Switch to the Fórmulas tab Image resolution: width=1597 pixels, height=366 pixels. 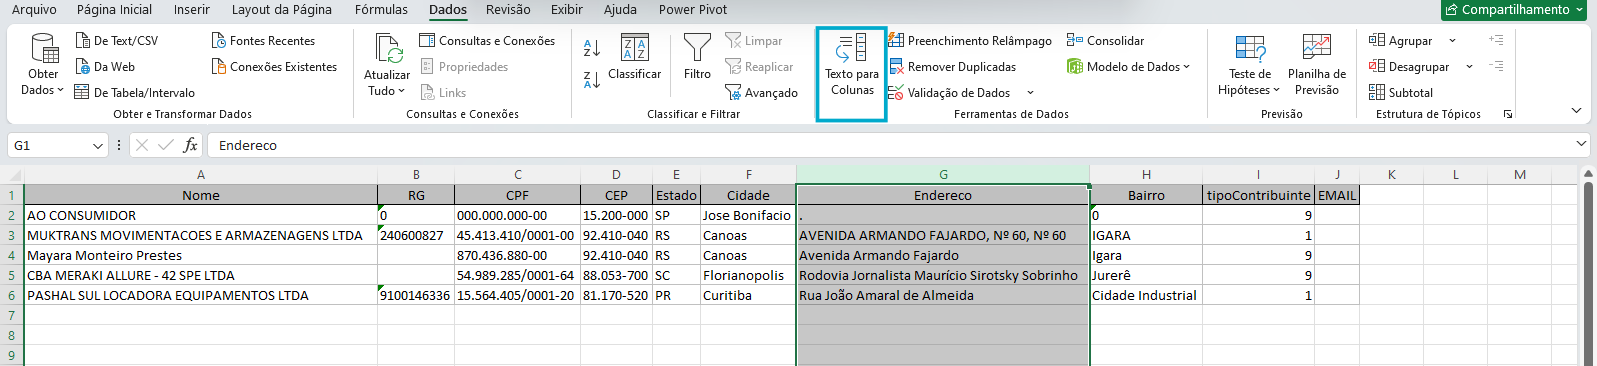(381, 9)
